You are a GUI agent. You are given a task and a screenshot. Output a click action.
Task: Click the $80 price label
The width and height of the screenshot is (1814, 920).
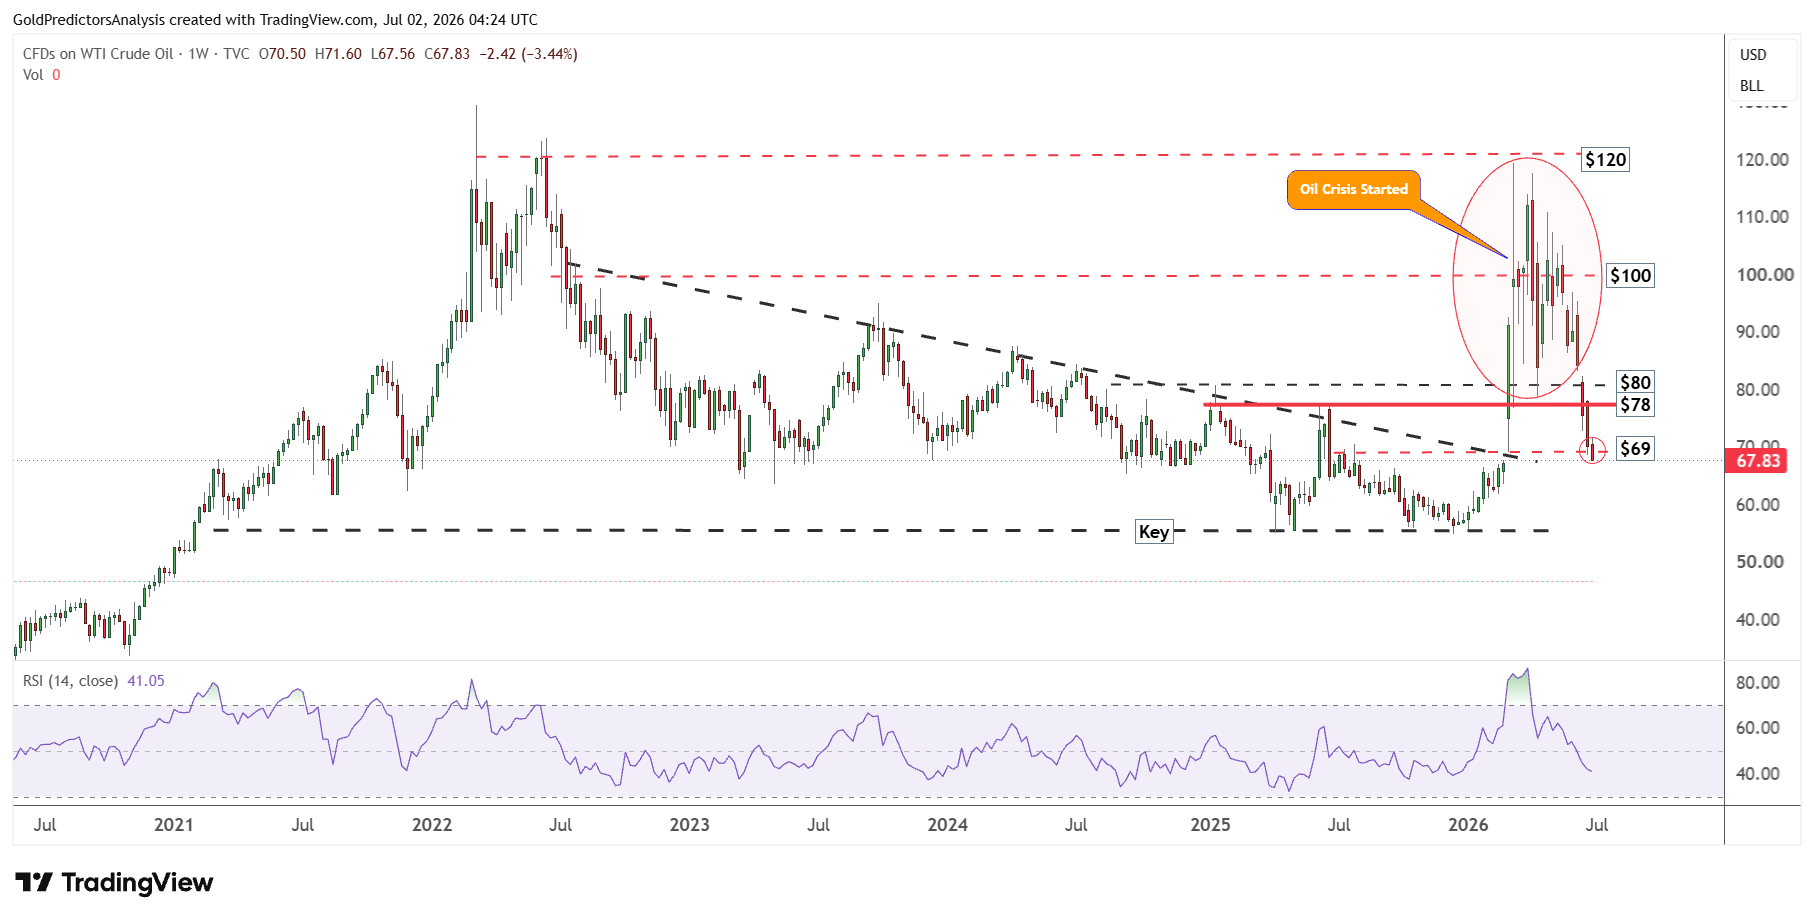click(x=1635, y=382)
